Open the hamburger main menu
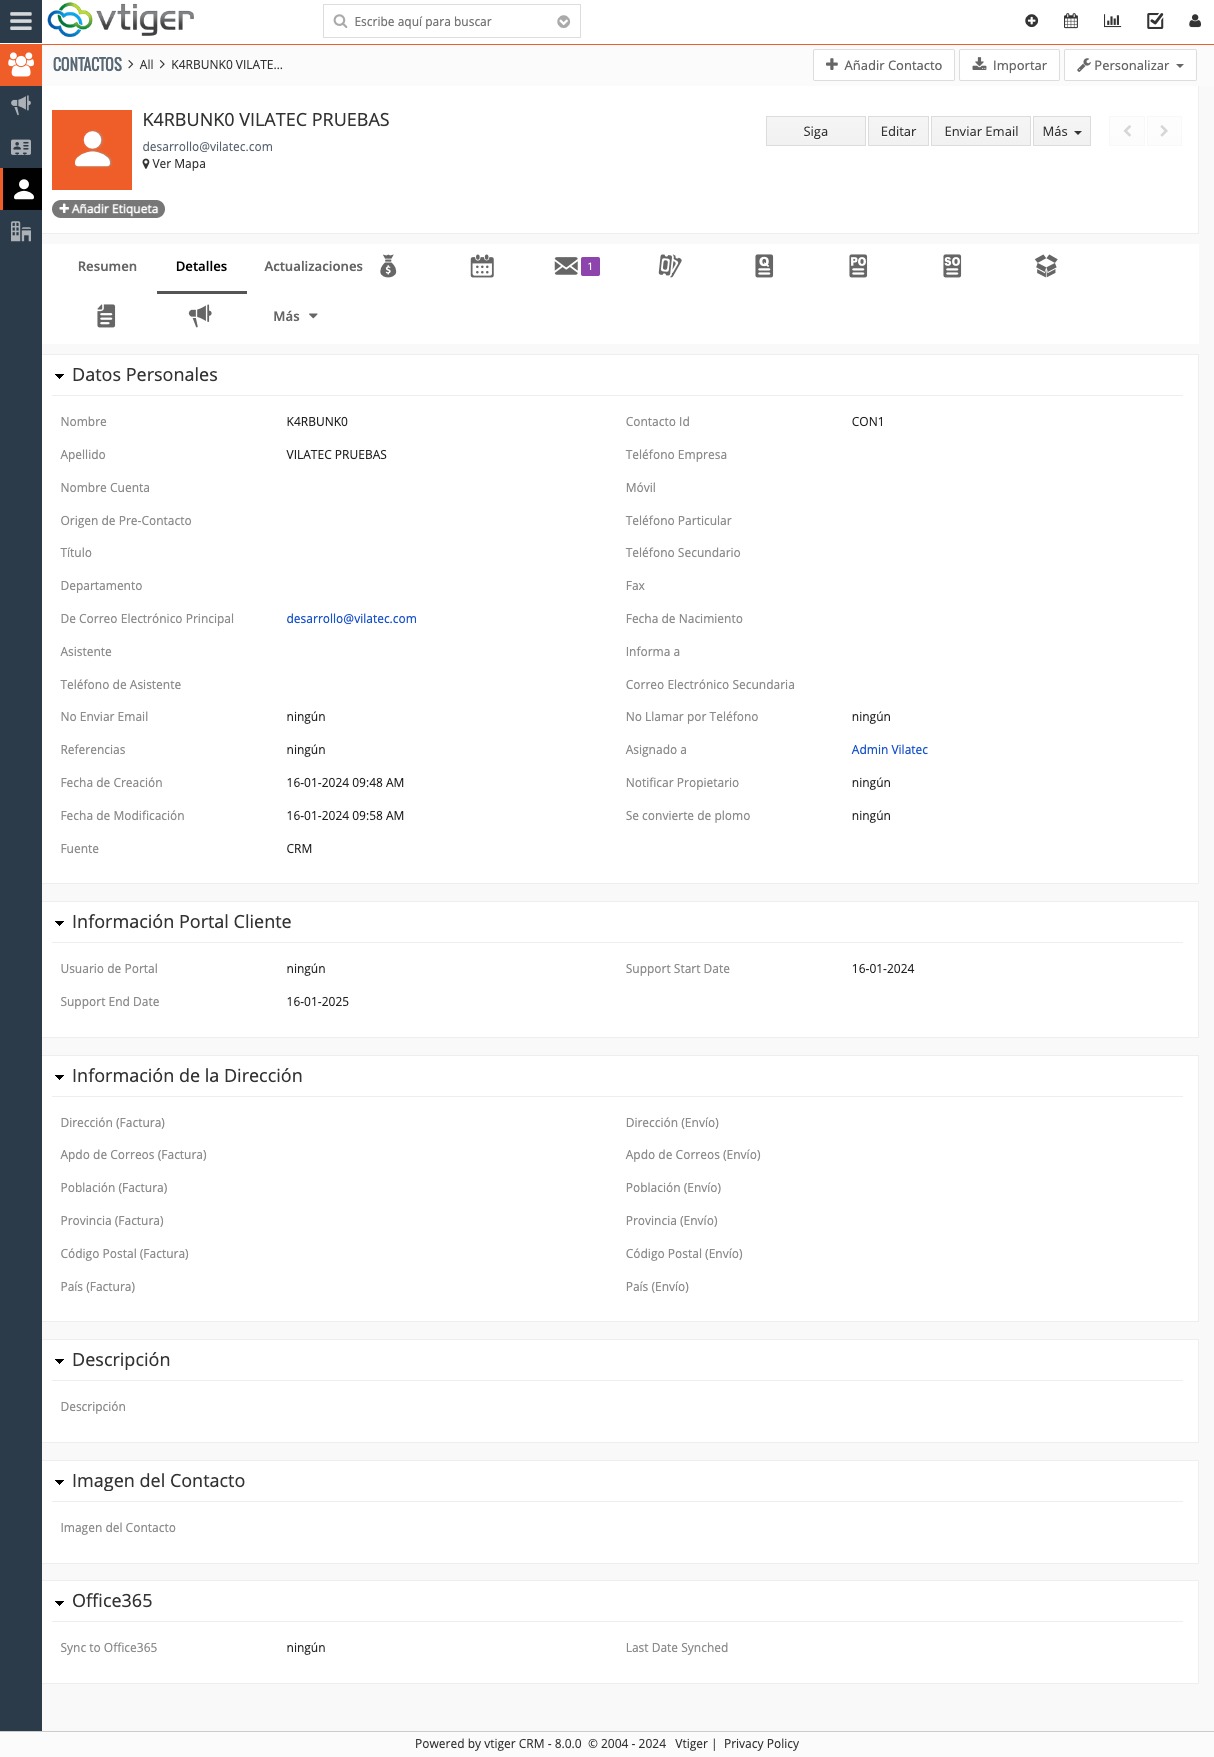The width and height of the screenshot is (1214, 1757). (x=21, y=21)
